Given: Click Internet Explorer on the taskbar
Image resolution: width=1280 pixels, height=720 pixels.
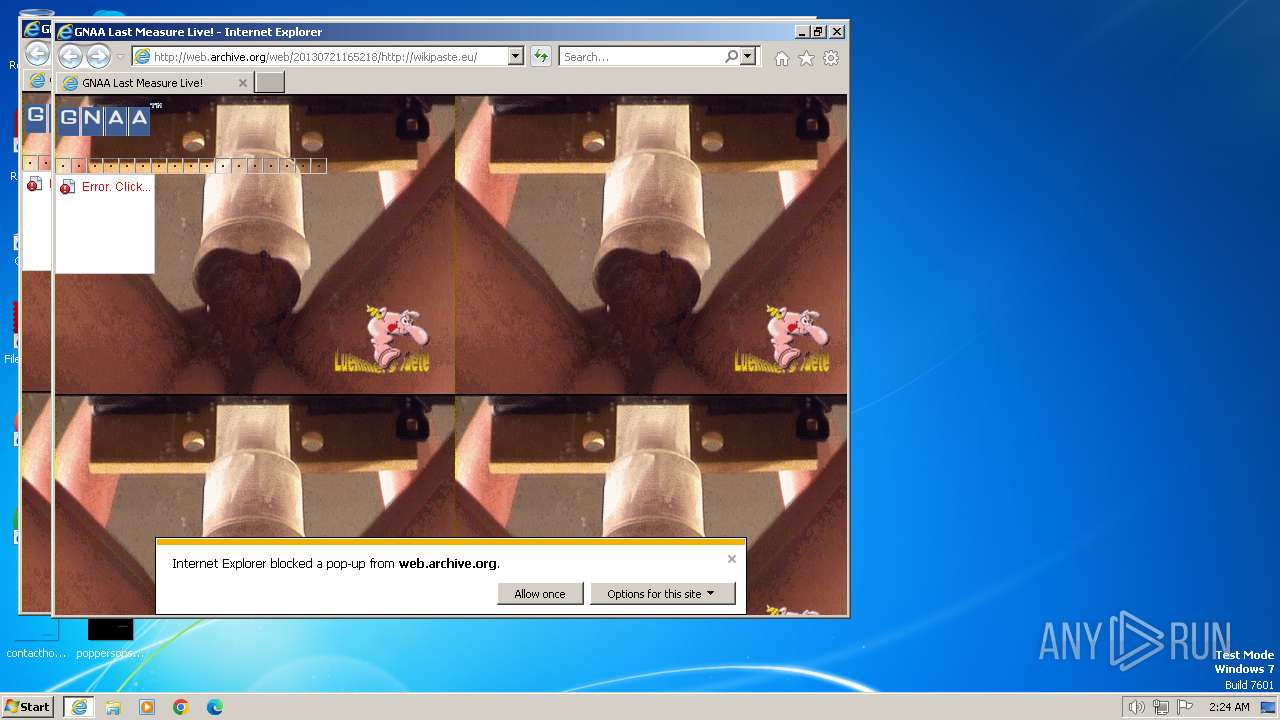Looking at the screenshot, I should pyautogui.click(x=79, y=707).
